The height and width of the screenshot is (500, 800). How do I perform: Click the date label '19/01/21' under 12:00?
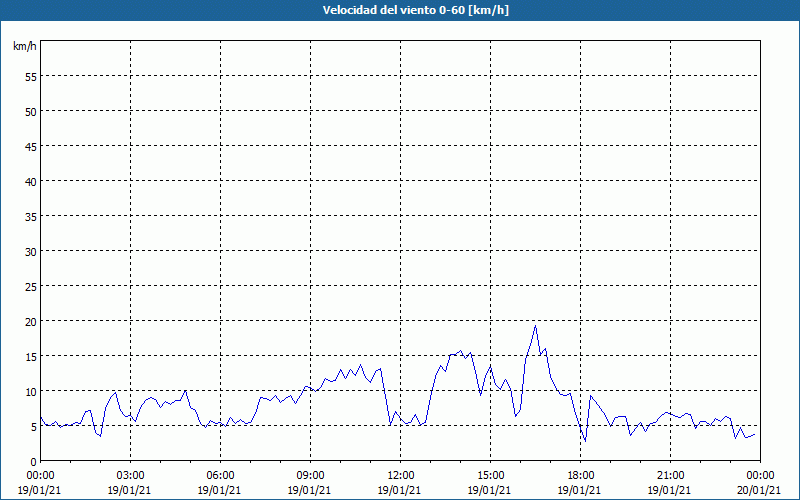(x=399, y=490)
